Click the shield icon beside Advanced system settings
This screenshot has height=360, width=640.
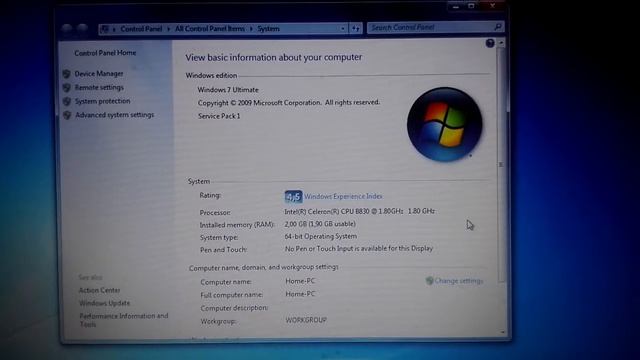click(67, 115)
